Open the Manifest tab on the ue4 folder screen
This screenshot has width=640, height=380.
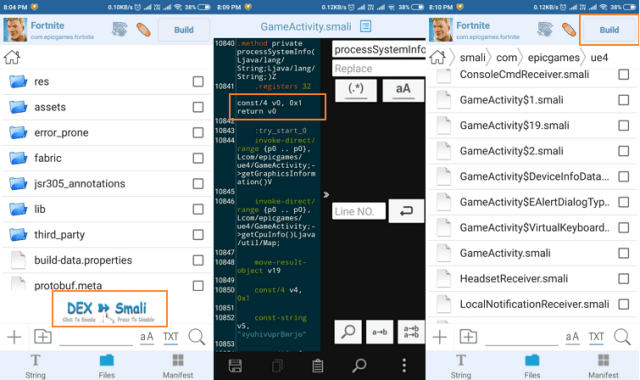click(603, 366)
